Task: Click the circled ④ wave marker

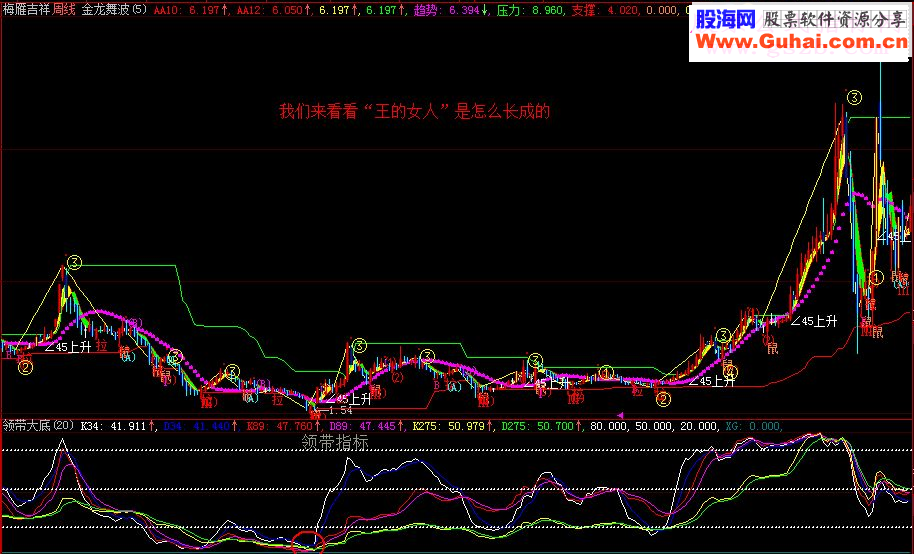Action: coord(730,371)
